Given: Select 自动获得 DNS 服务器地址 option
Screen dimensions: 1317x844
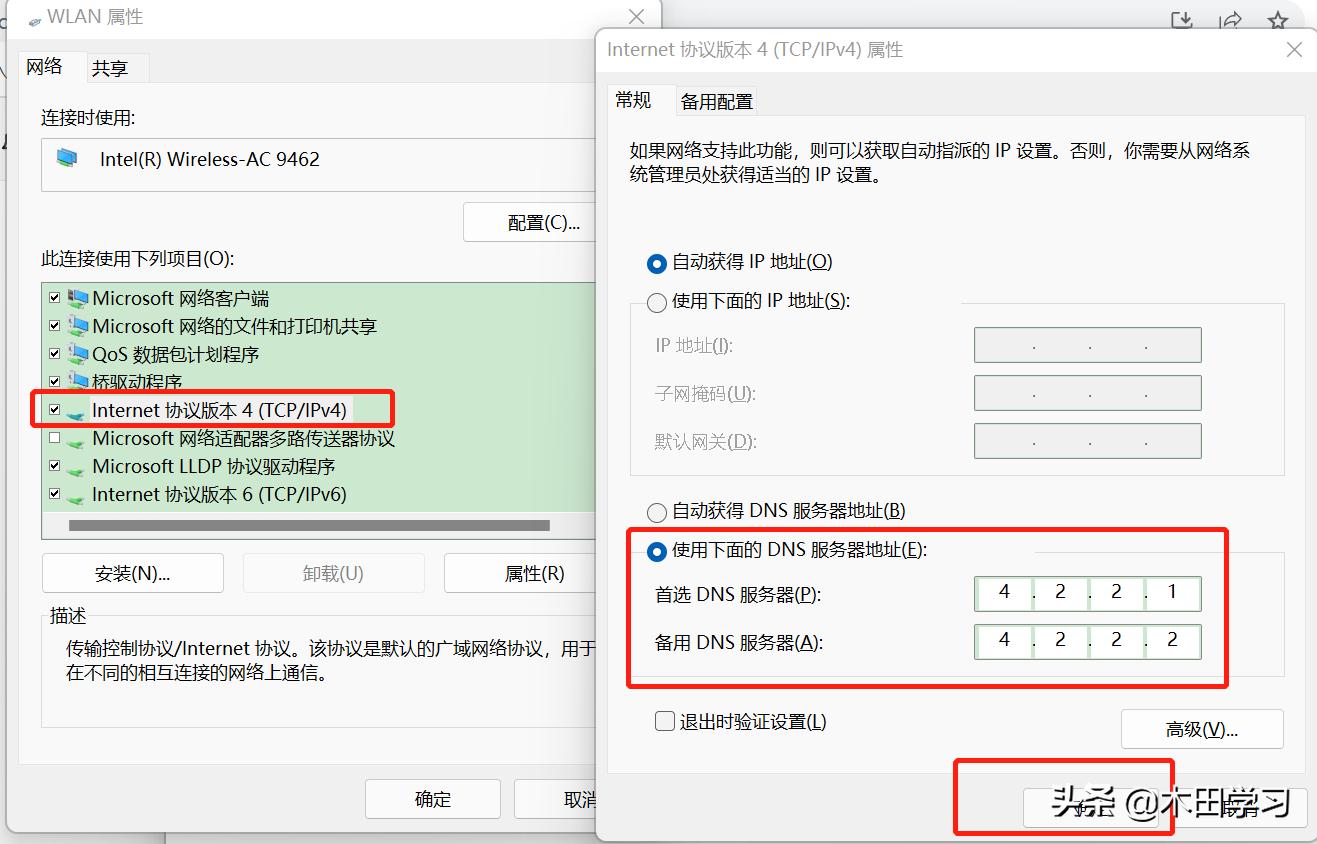Looking at the screenshot, I should tap(657, 511).
